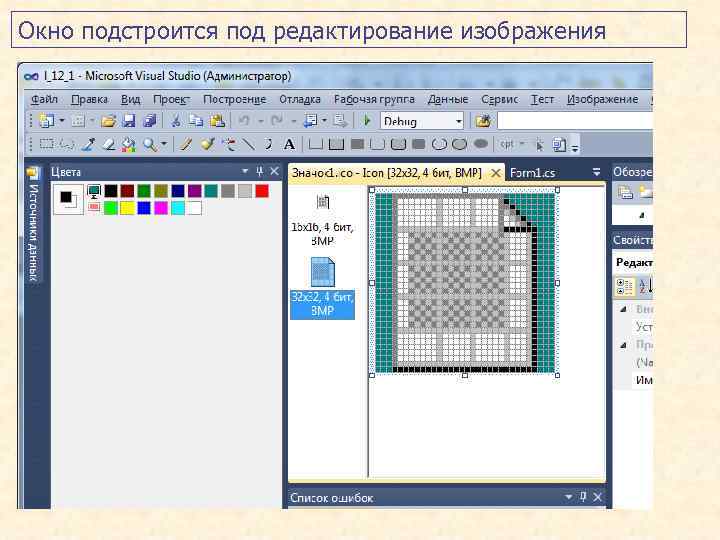Select the screen-color monitor swatch

pyautogui.click(x=94, y=191)
